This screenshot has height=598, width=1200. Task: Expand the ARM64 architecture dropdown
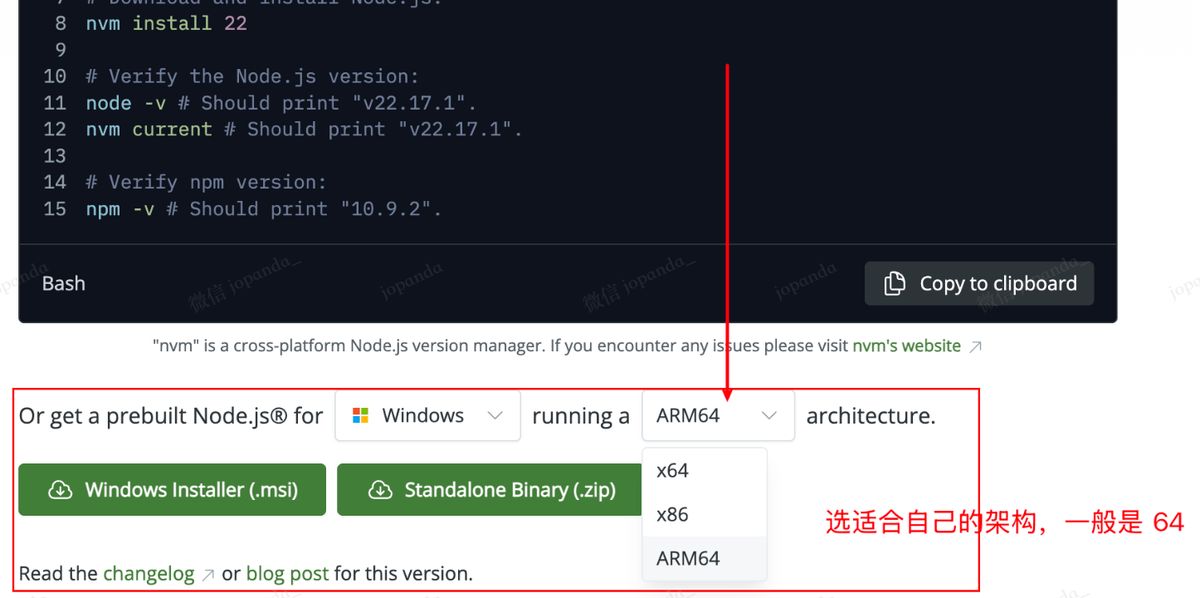click(717, 415)
